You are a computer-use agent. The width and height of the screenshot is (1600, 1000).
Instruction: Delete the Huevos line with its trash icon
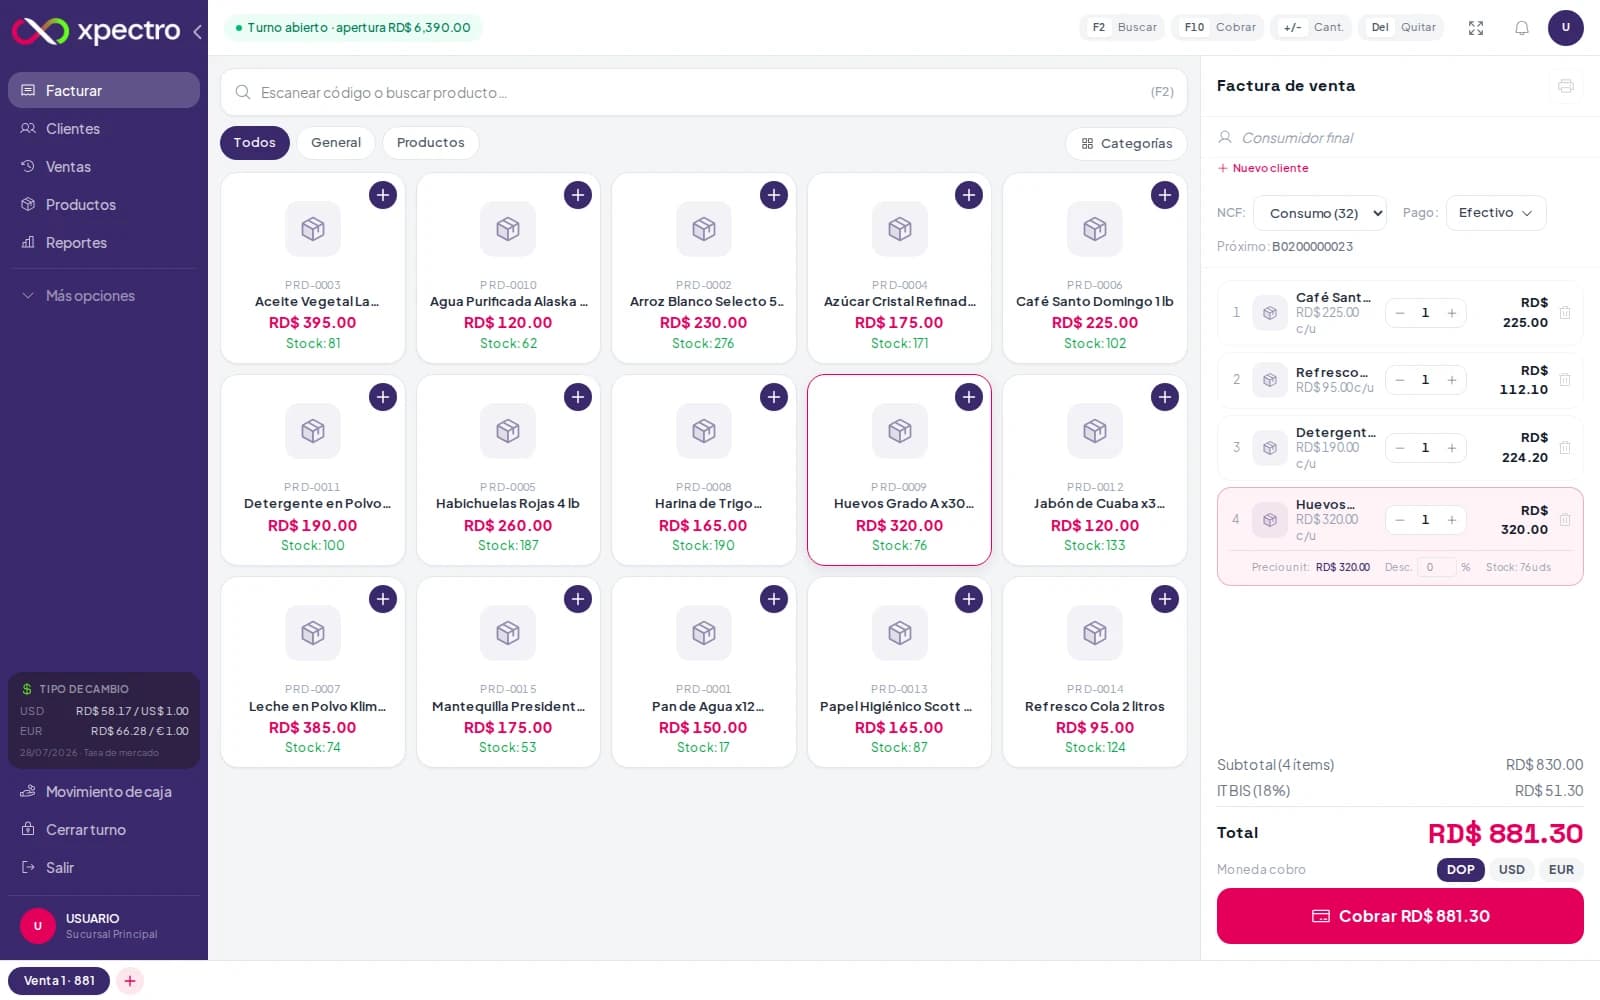pyautogui.click(x=1565, y=520)
